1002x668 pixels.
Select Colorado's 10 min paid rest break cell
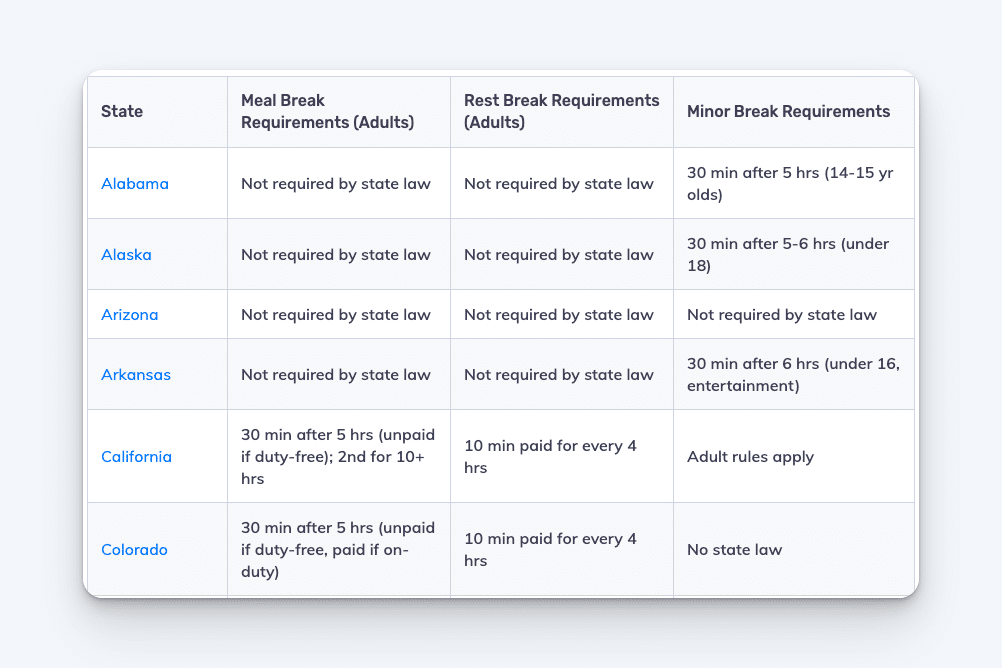(562, 550)
